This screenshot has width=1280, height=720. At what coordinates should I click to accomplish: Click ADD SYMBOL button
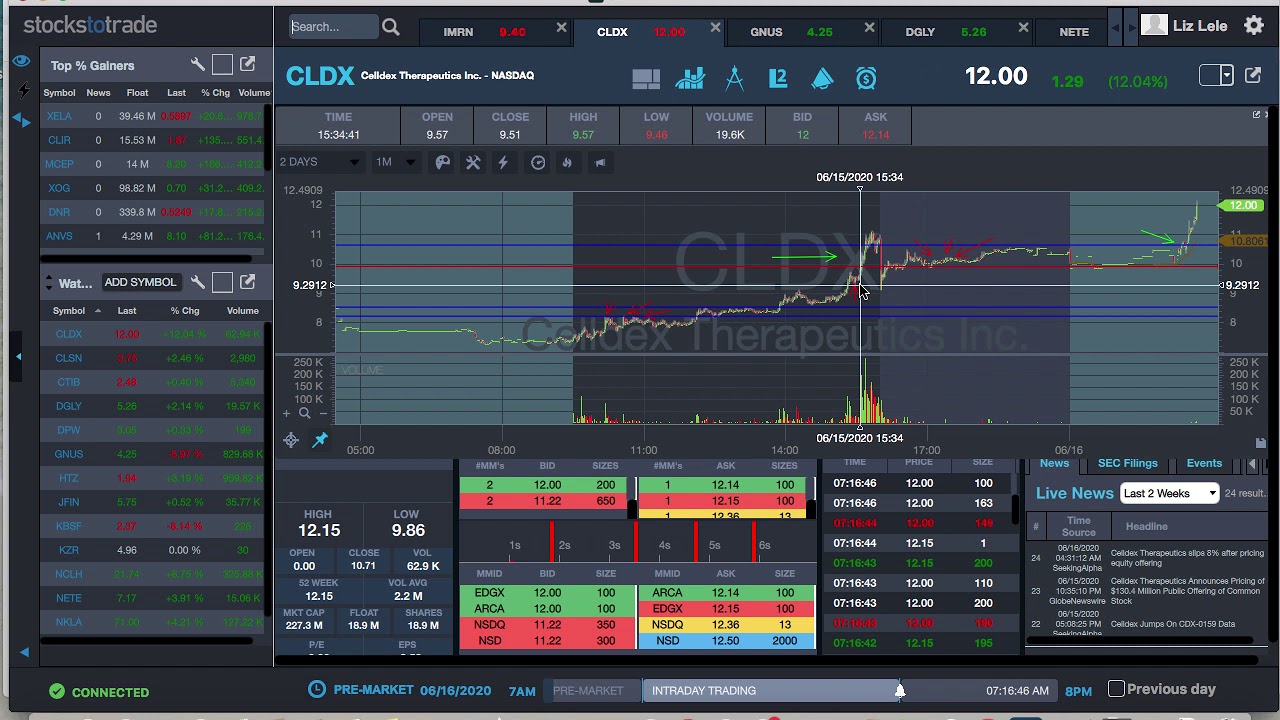140,282
